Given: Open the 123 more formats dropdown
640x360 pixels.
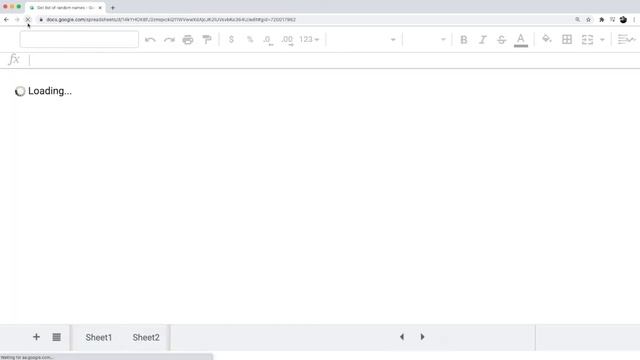Looking at the screenshot, I should pos(309,39).
